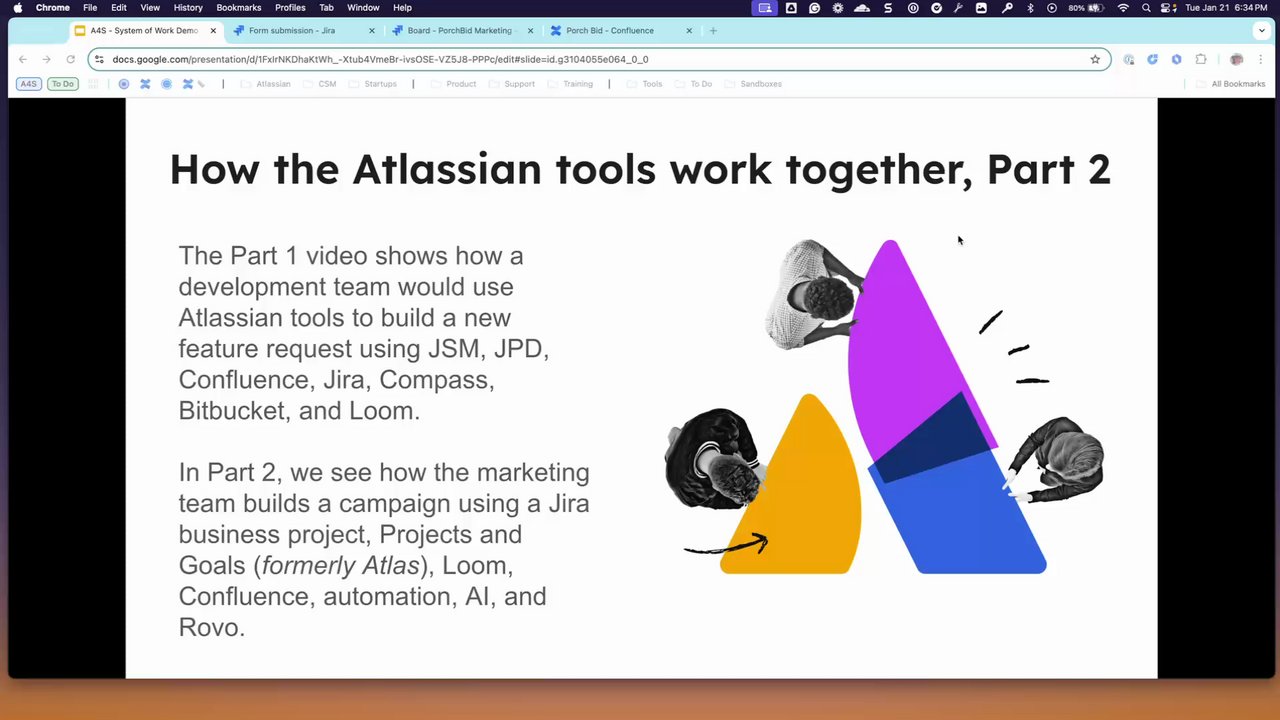The height and width of the screenshot is (720, 1280).
Task: Open the Atlassian bookmarks folder
Action: coord(265,84)
